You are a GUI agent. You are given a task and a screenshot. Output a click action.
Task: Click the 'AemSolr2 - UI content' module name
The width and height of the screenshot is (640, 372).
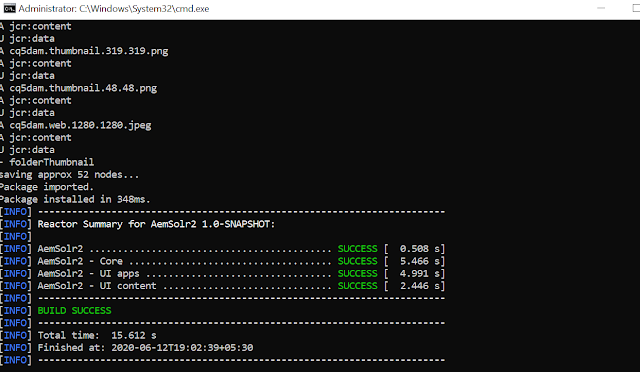coord(97,286)
